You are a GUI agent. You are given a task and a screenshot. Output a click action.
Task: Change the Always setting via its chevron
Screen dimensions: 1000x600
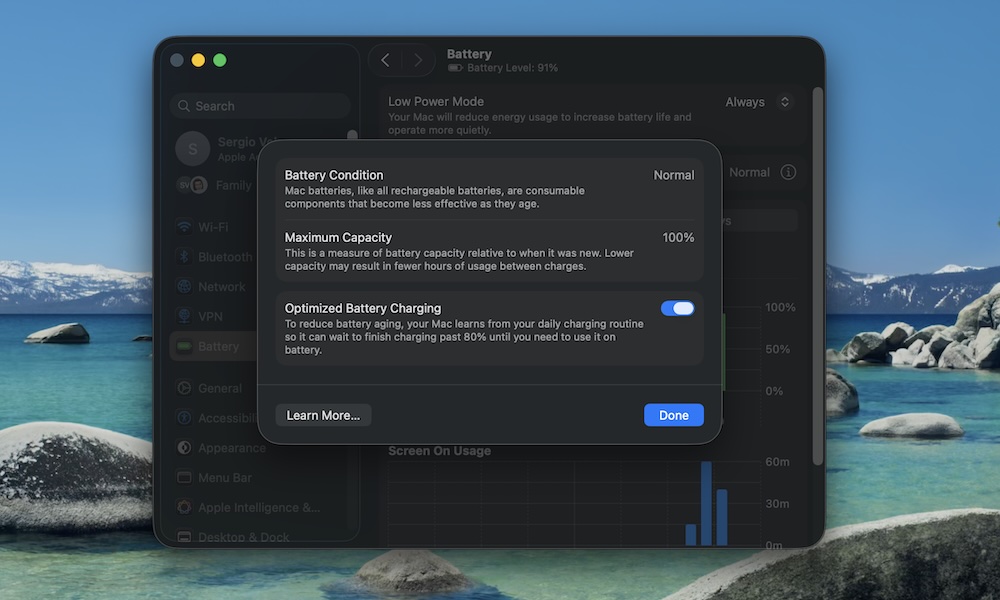click(784, 101)
